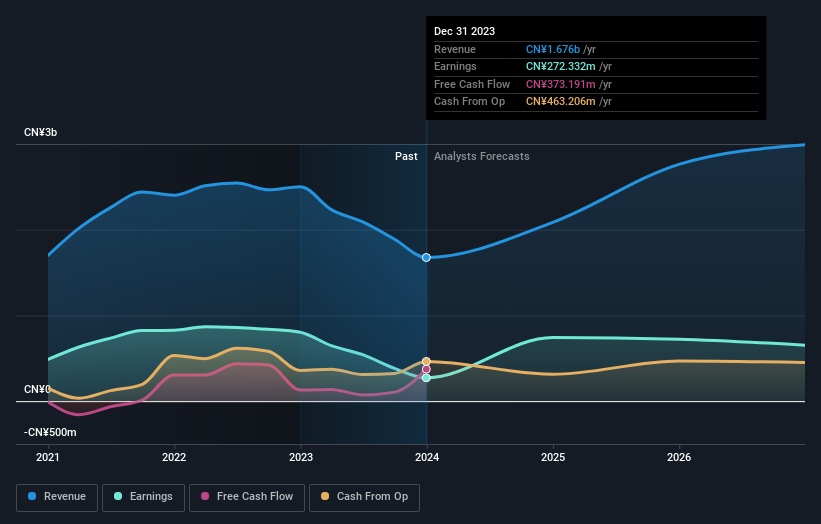This screenshot has height=524, width=821.
Task: Click the Earnings row label in tooltip
Action: (x=456, y=66)
